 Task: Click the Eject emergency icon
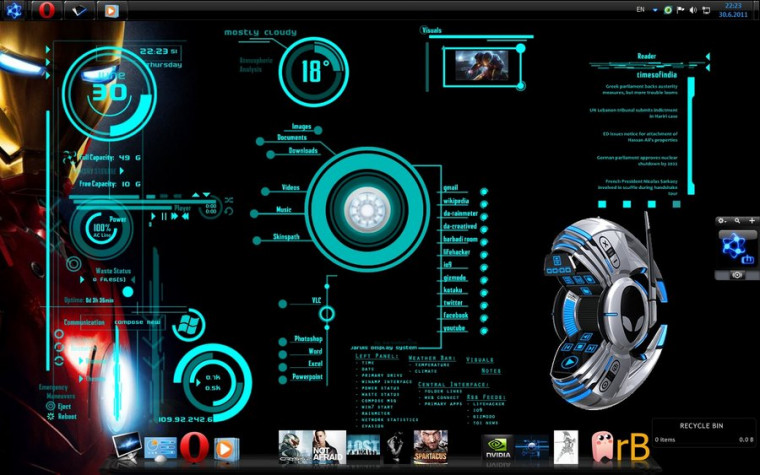tap(50, 406)
